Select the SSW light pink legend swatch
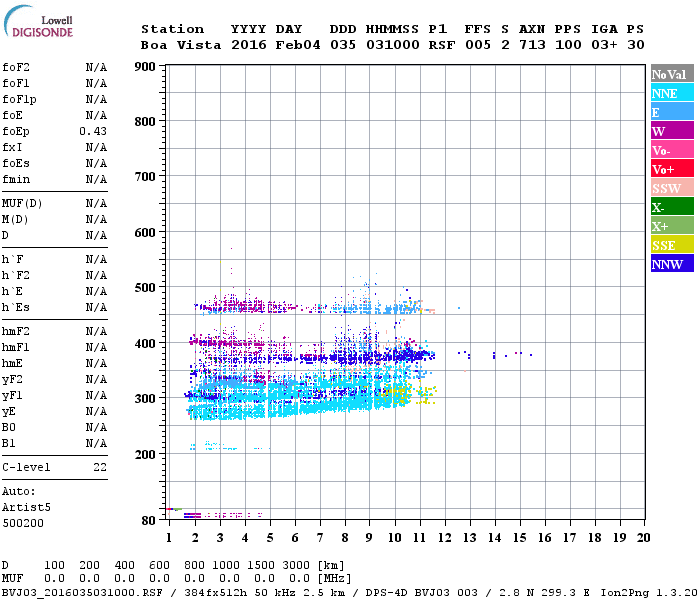The height and width of the screenshot is (600, 700). click(672, 188)
